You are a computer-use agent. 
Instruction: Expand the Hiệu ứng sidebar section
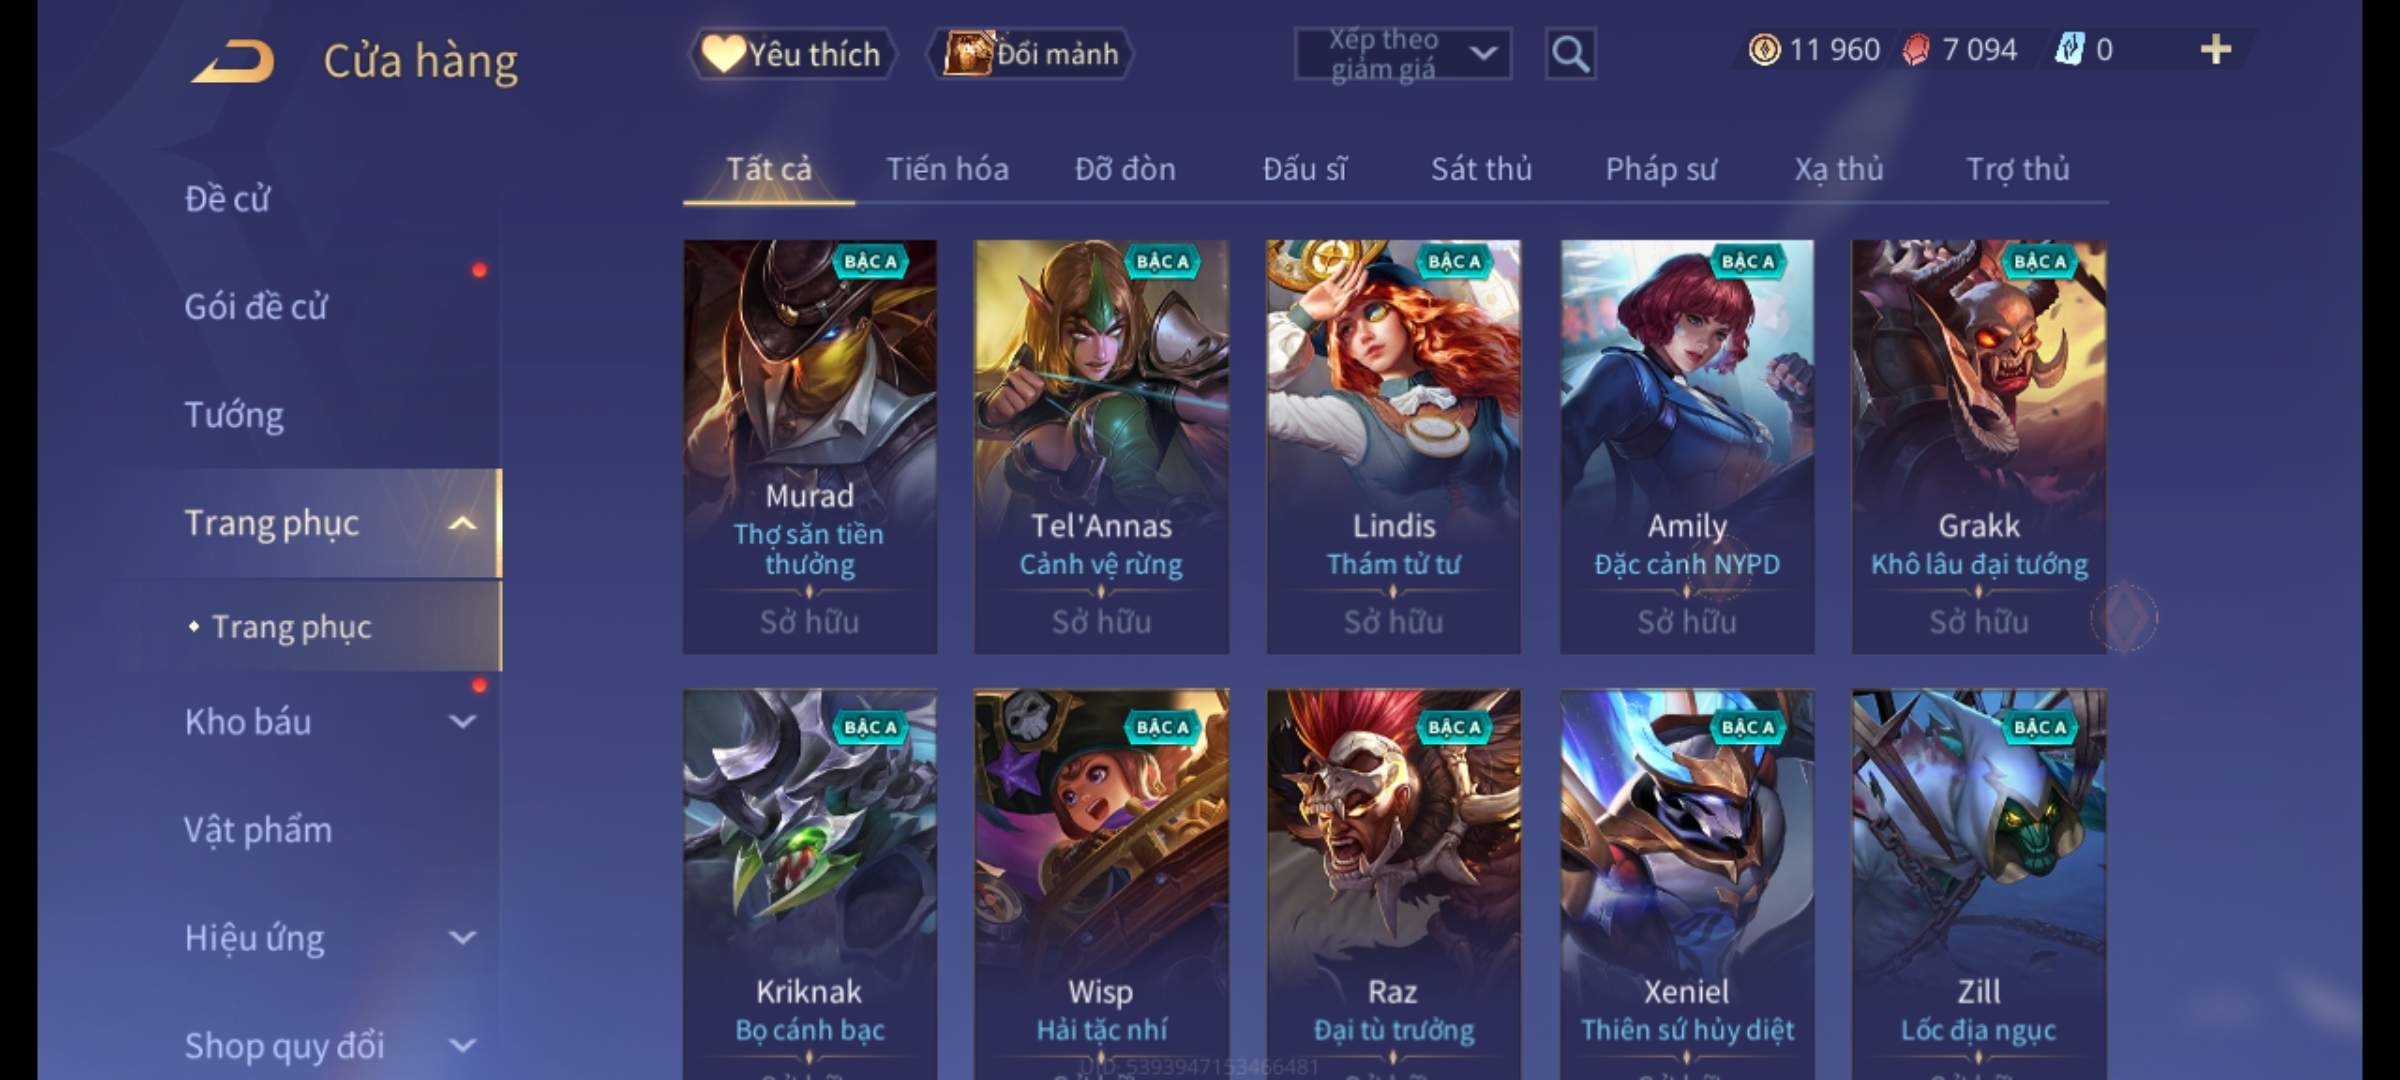pyautogui.click(x=462, y=937)
